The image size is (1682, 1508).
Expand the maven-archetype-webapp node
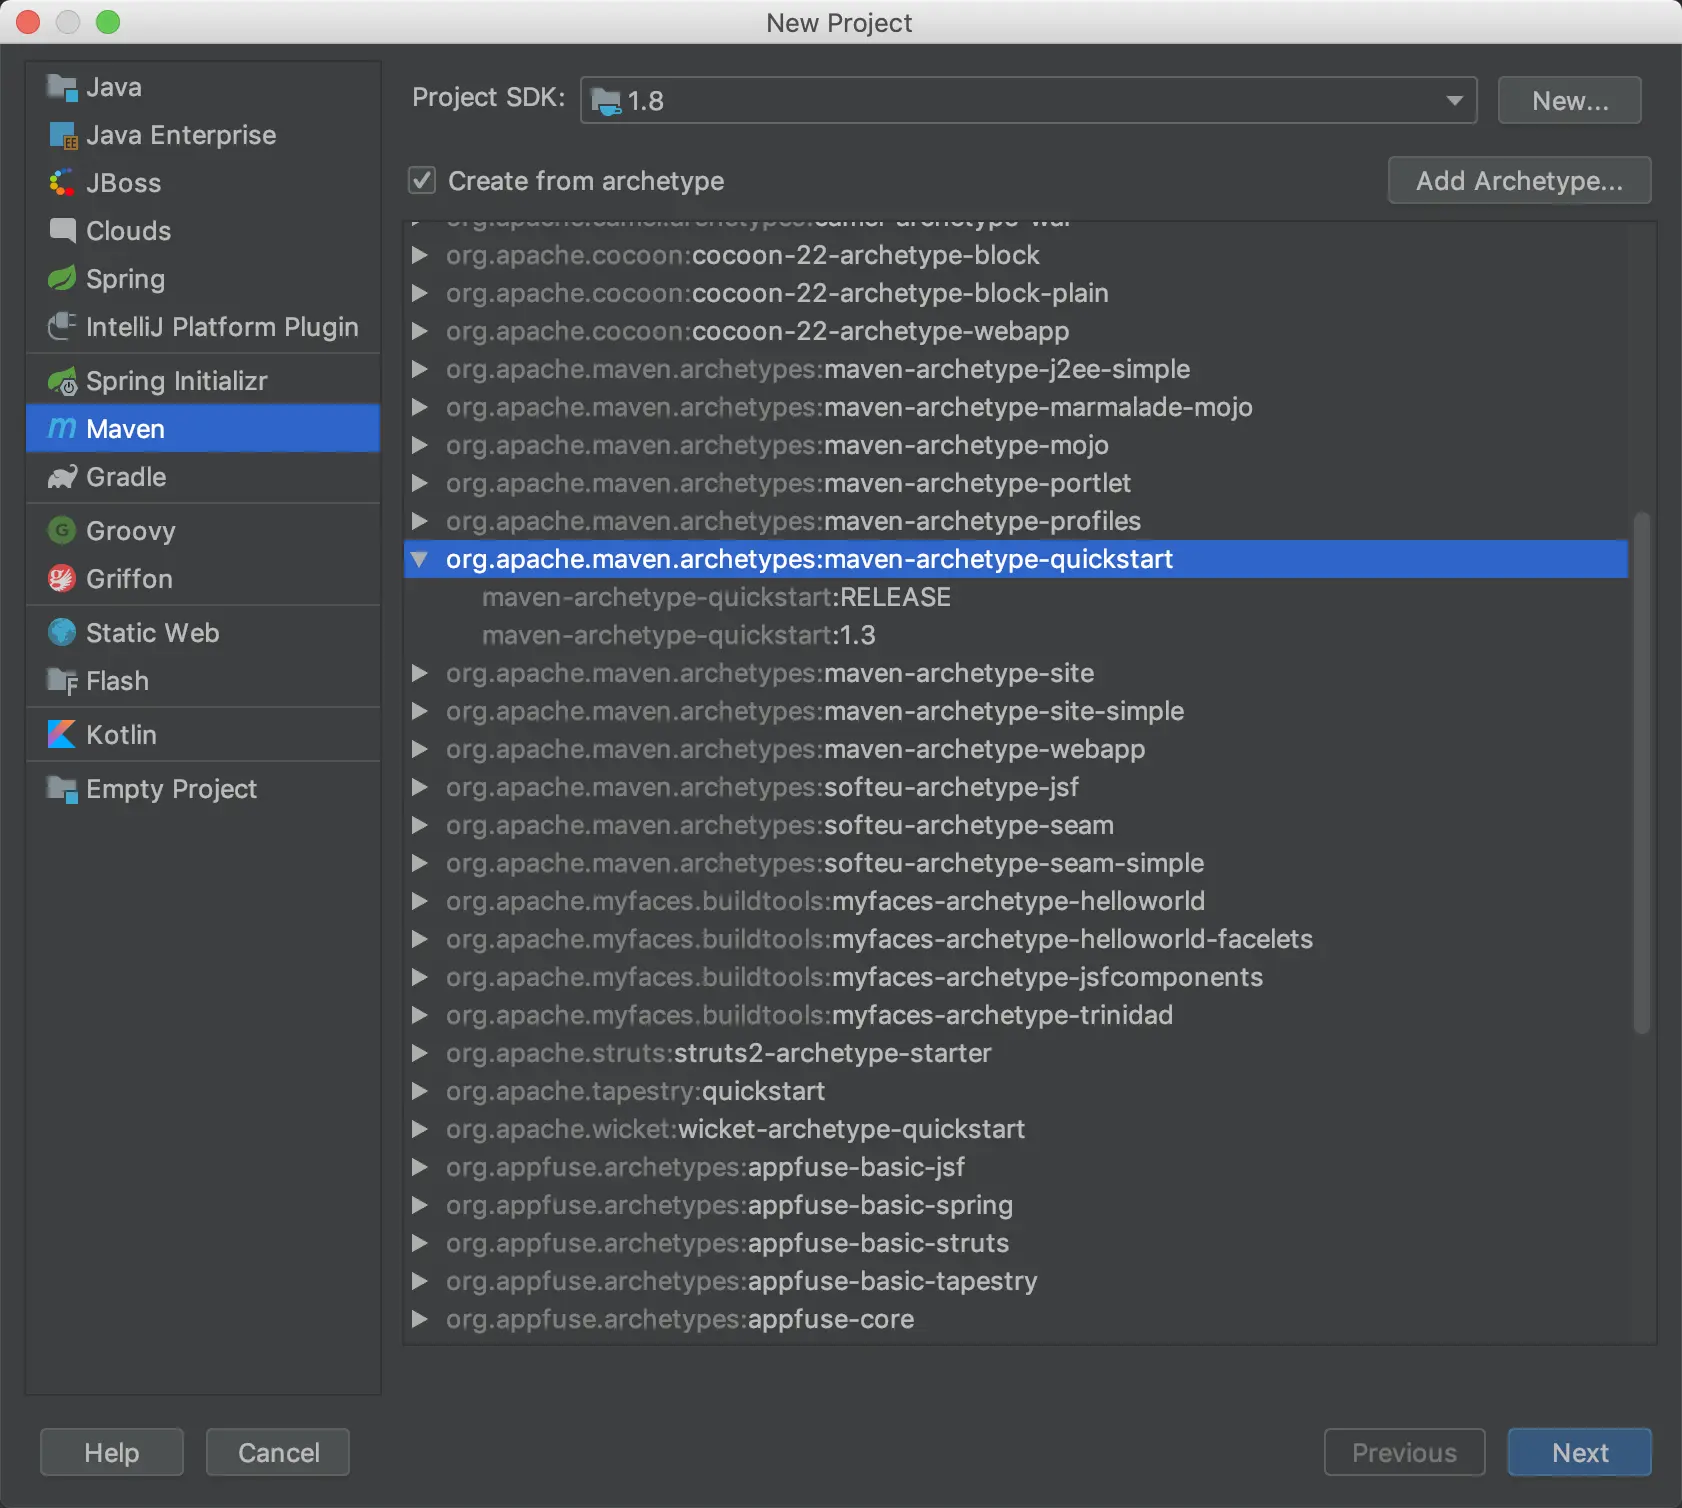tap(420, 749)
